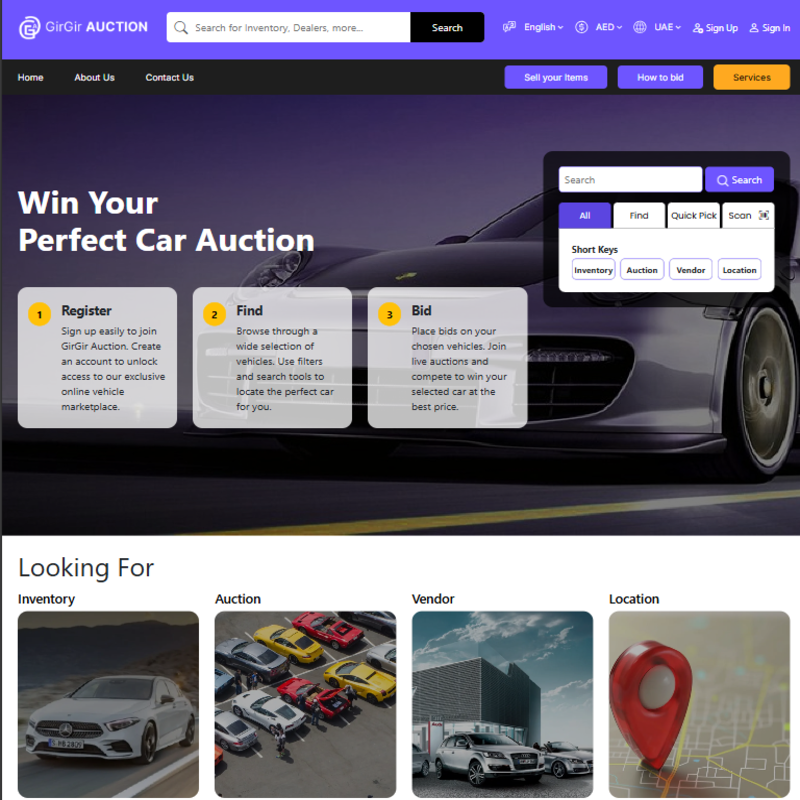Click the Sell your Items button
Viewport: 800px width, 800px height.
pos(556,78)
